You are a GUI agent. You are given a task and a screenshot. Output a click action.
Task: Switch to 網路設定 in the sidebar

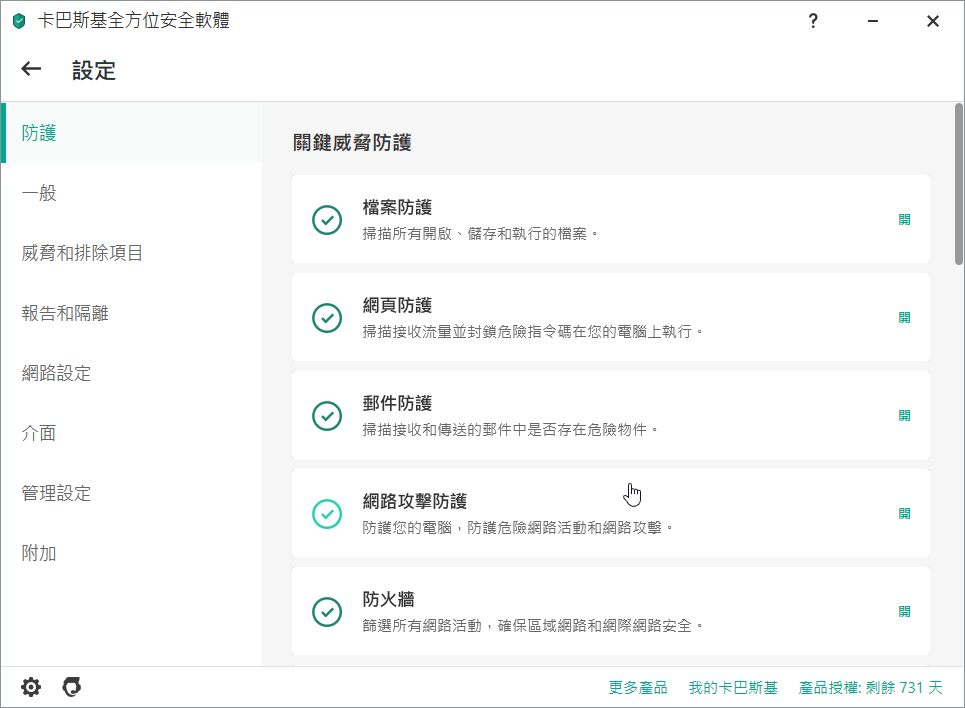tap(57, 373)
